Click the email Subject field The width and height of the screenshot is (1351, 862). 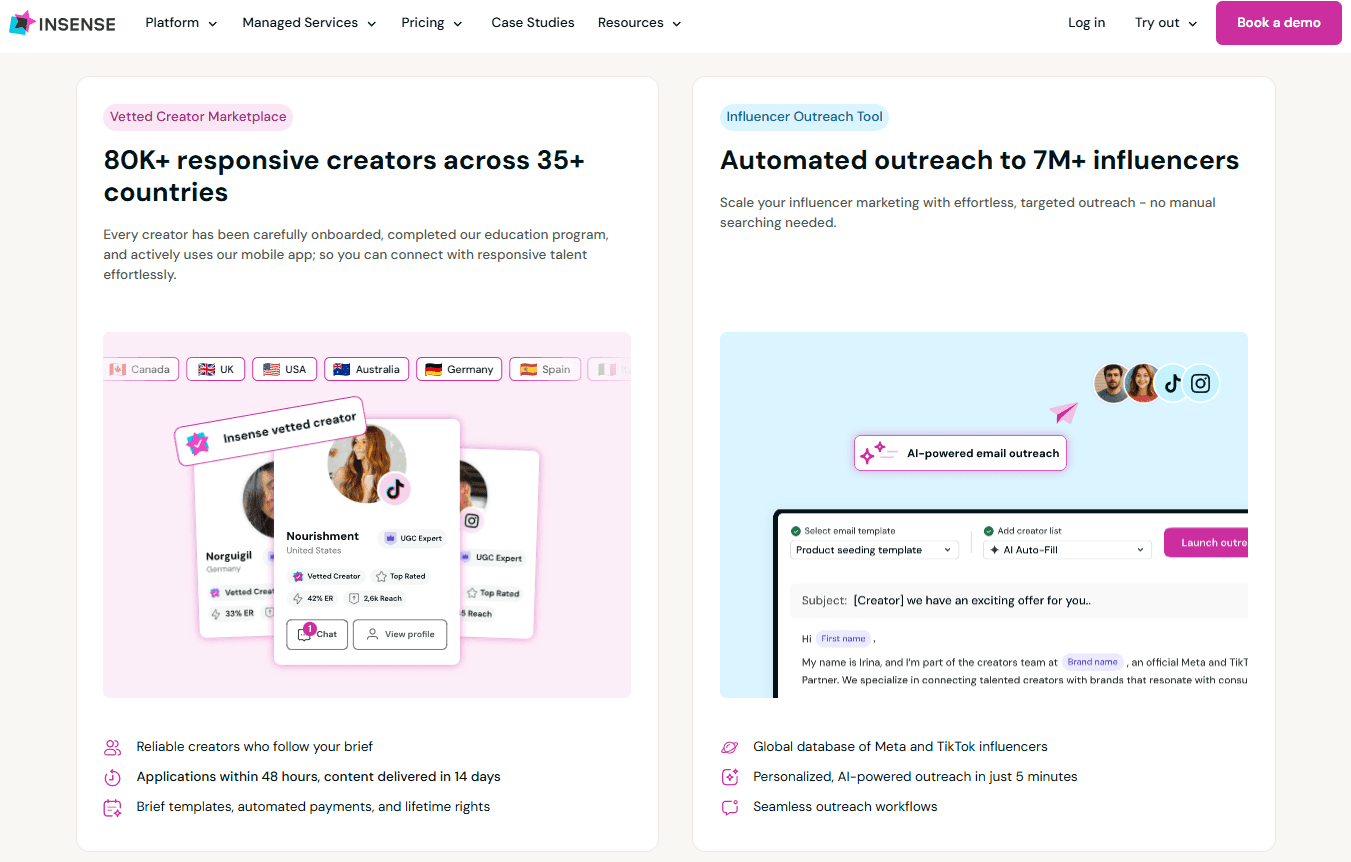[1019, 601]
